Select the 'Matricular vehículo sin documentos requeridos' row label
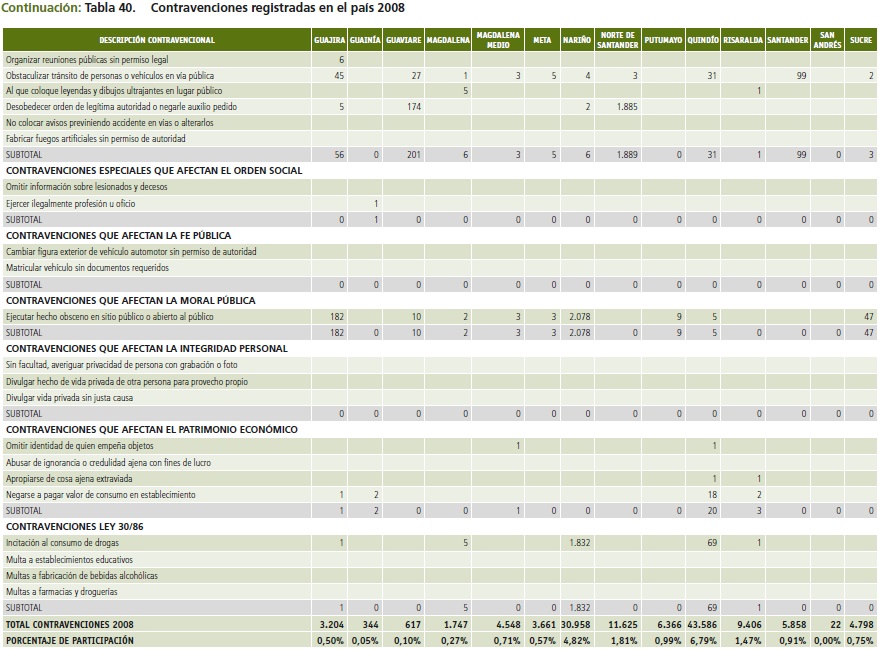879x649 pixels. (x=85, y=268)
